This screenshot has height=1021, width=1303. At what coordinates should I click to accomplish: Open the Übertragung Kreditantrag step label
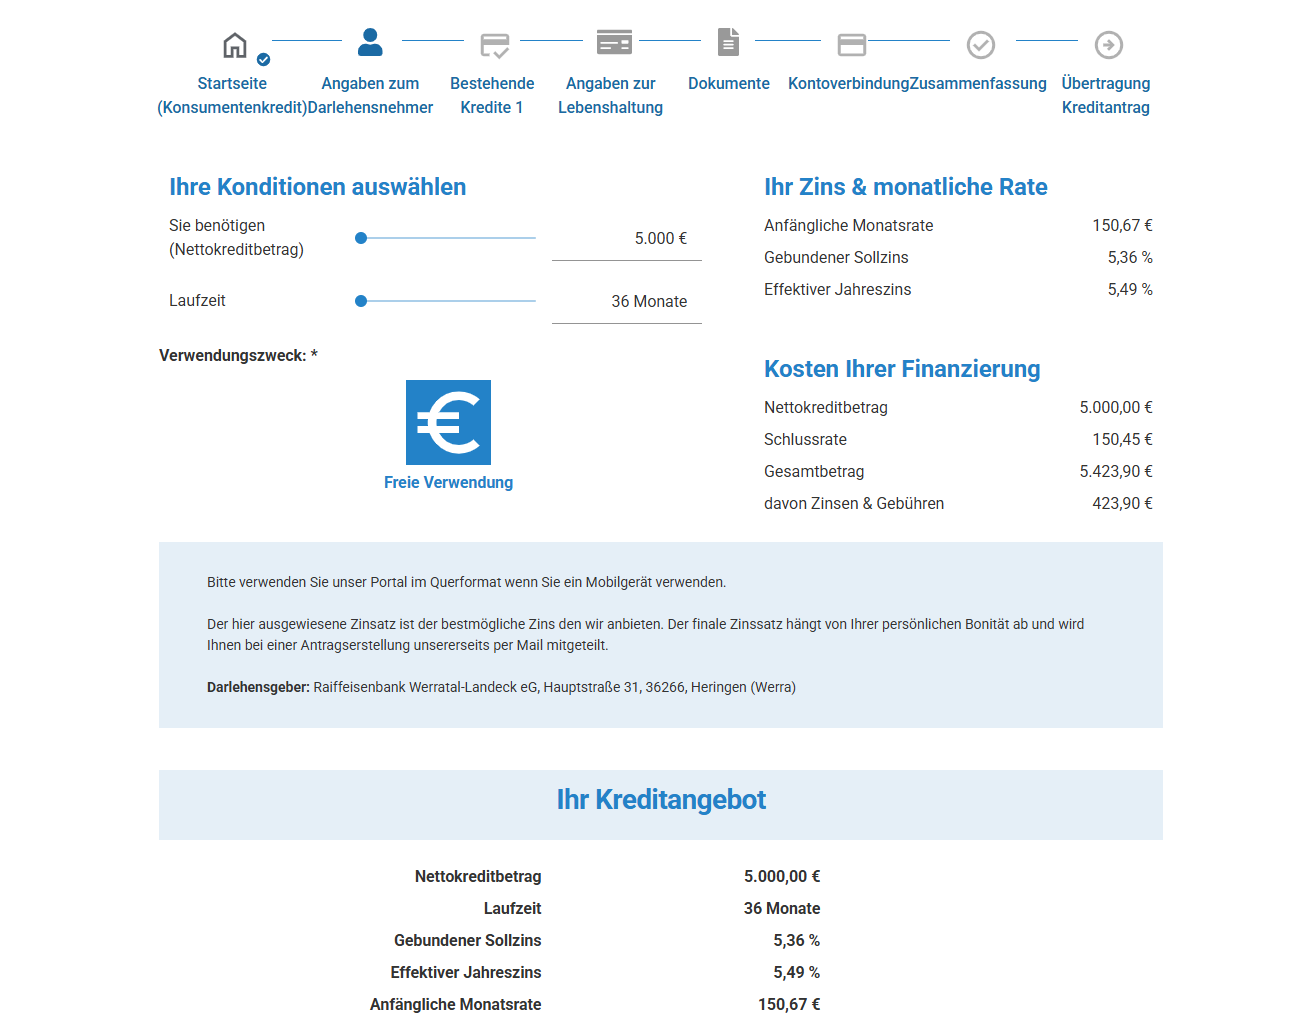1105,96
